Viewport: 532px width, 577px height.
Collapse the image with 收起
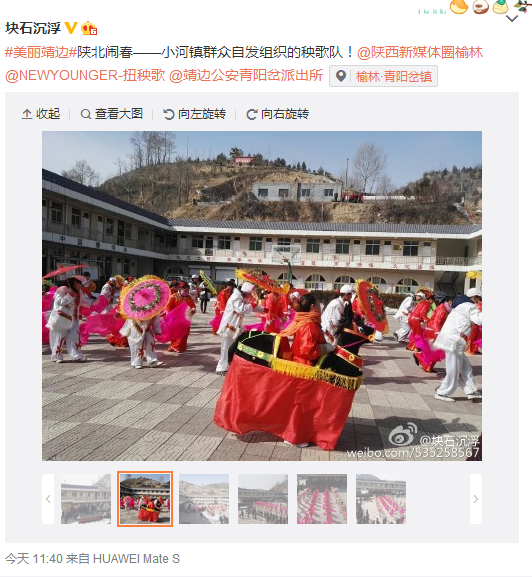pyautogui.click(x=41, y=114)
